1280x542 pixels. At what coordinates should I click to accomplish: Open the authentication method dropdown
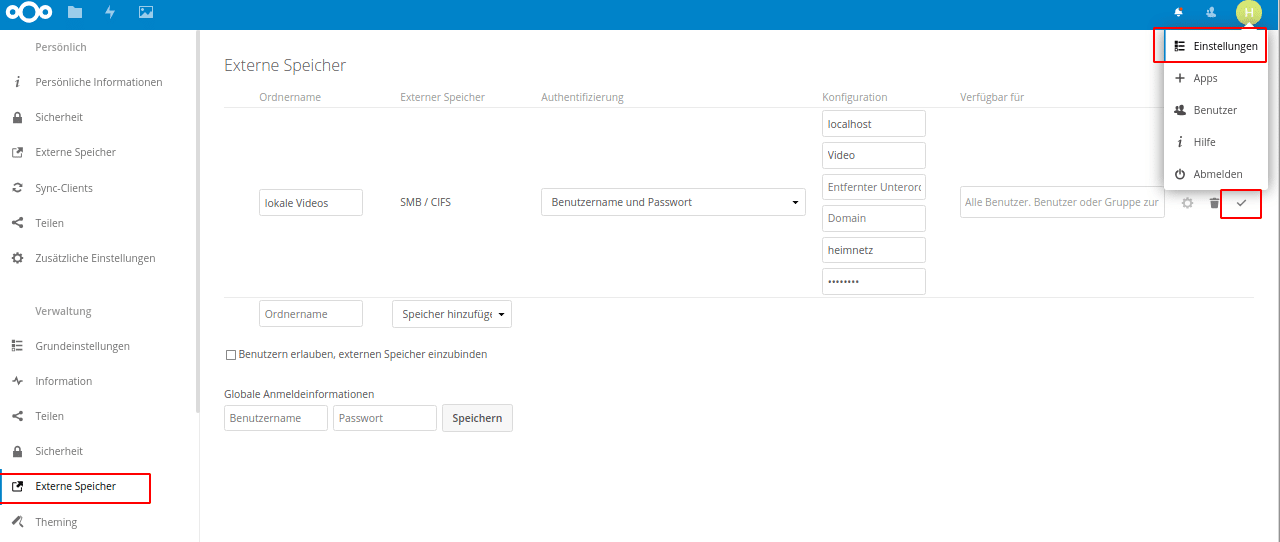[x=673, y=202]
